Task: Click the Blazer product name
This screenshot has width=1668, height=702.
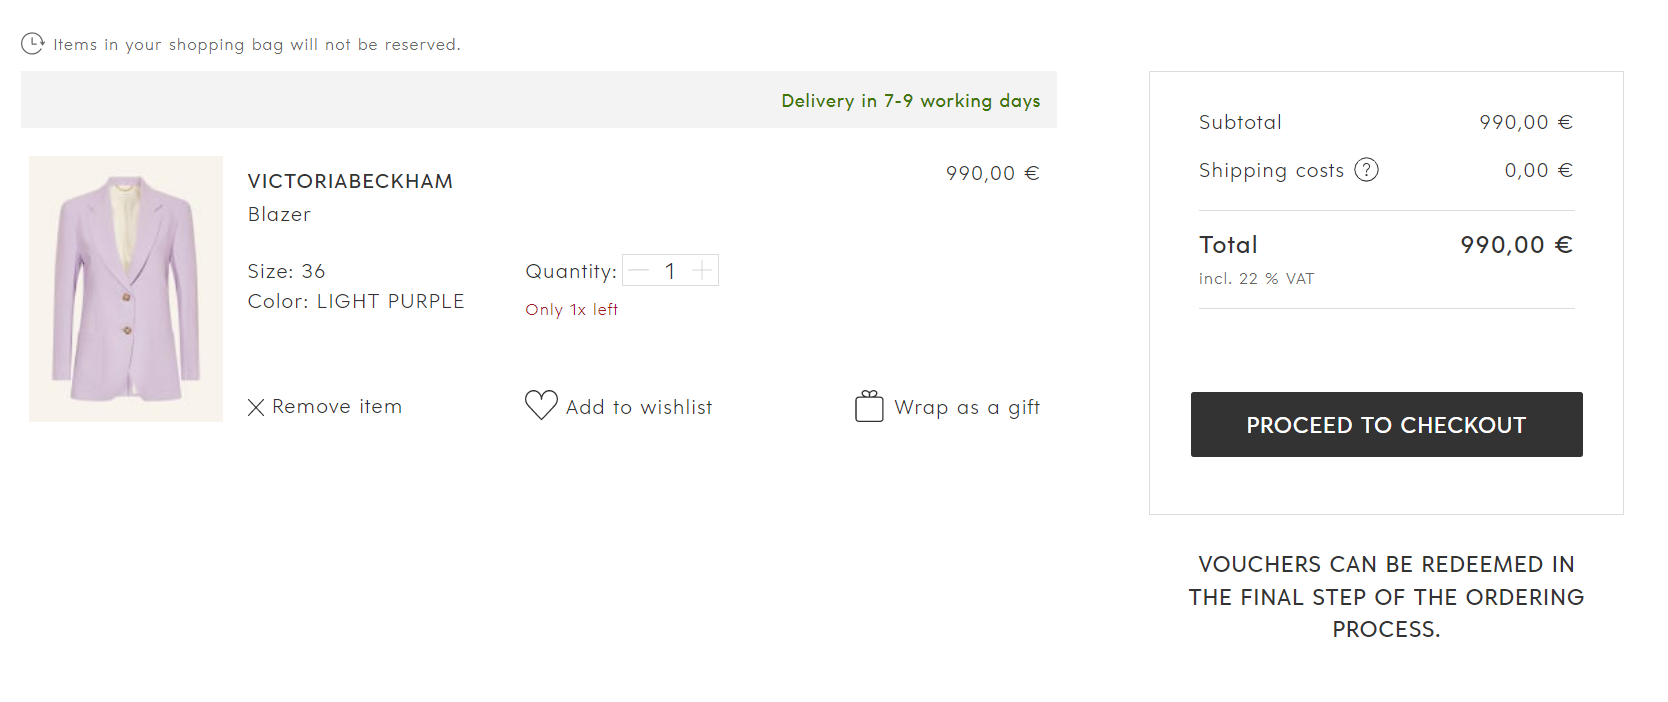Action: [x=279, y=214]
